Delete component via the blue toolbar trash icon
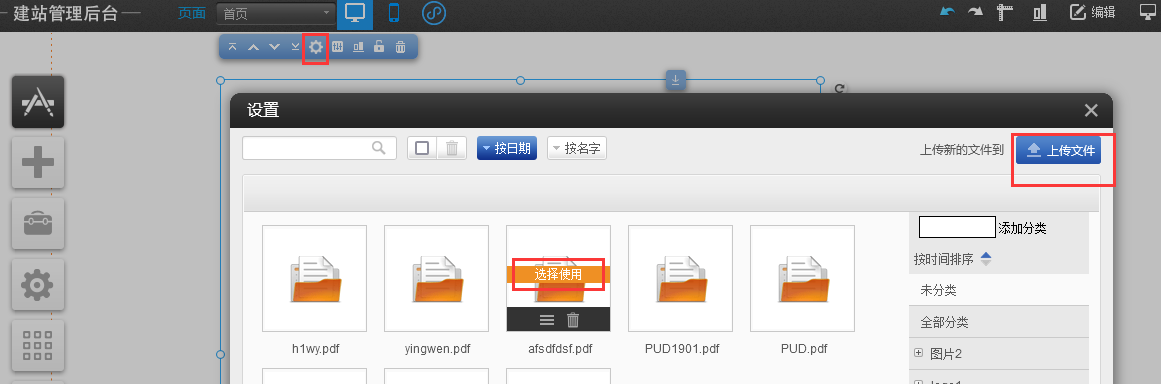The width and height of the screenshot is (1161, 384). coord(401,47)
